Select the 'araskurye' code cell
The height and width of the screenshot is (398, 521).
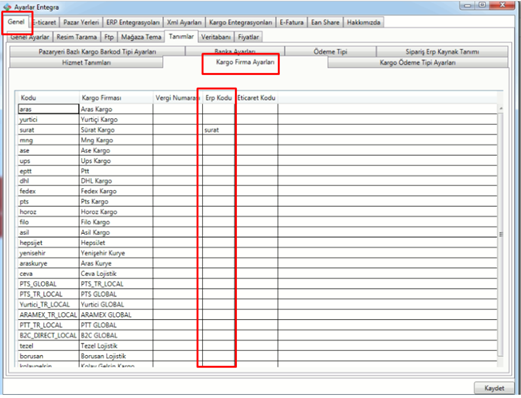(x=49, y=263)
